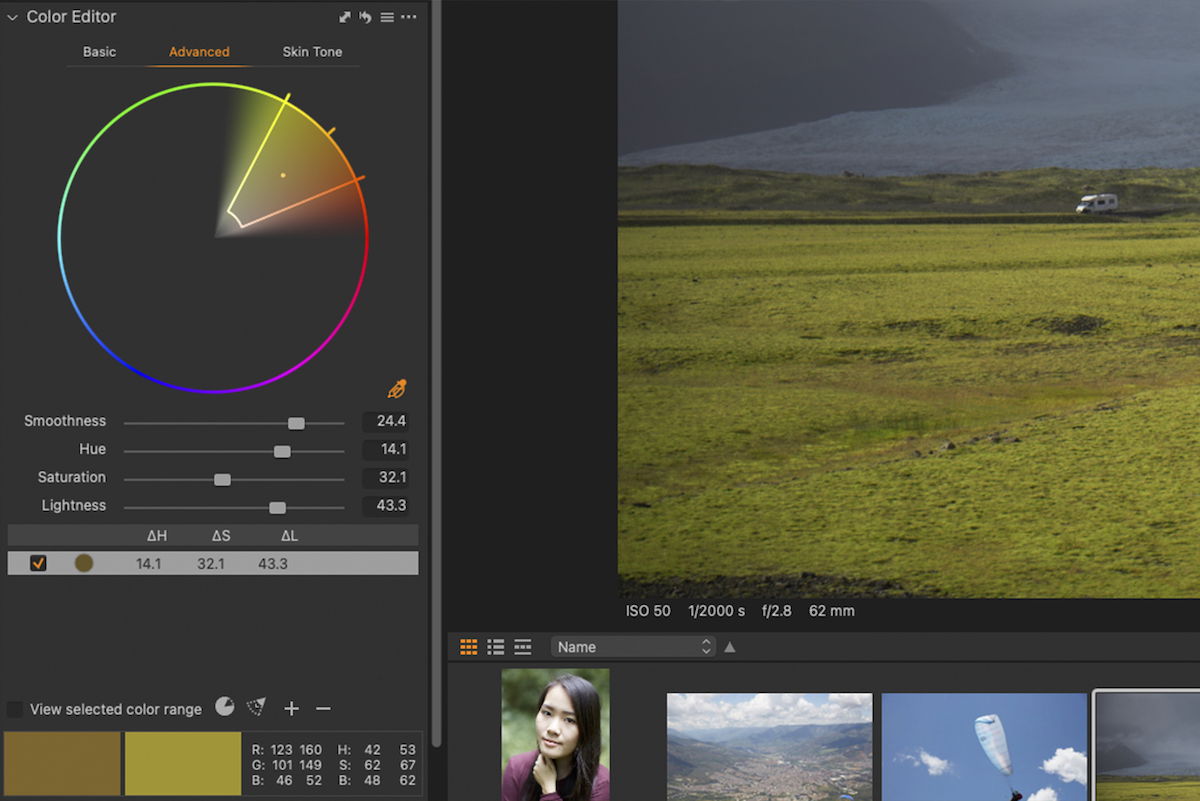
Task: Expand the Color Editor panel to floating view
Action: [343, 16]
